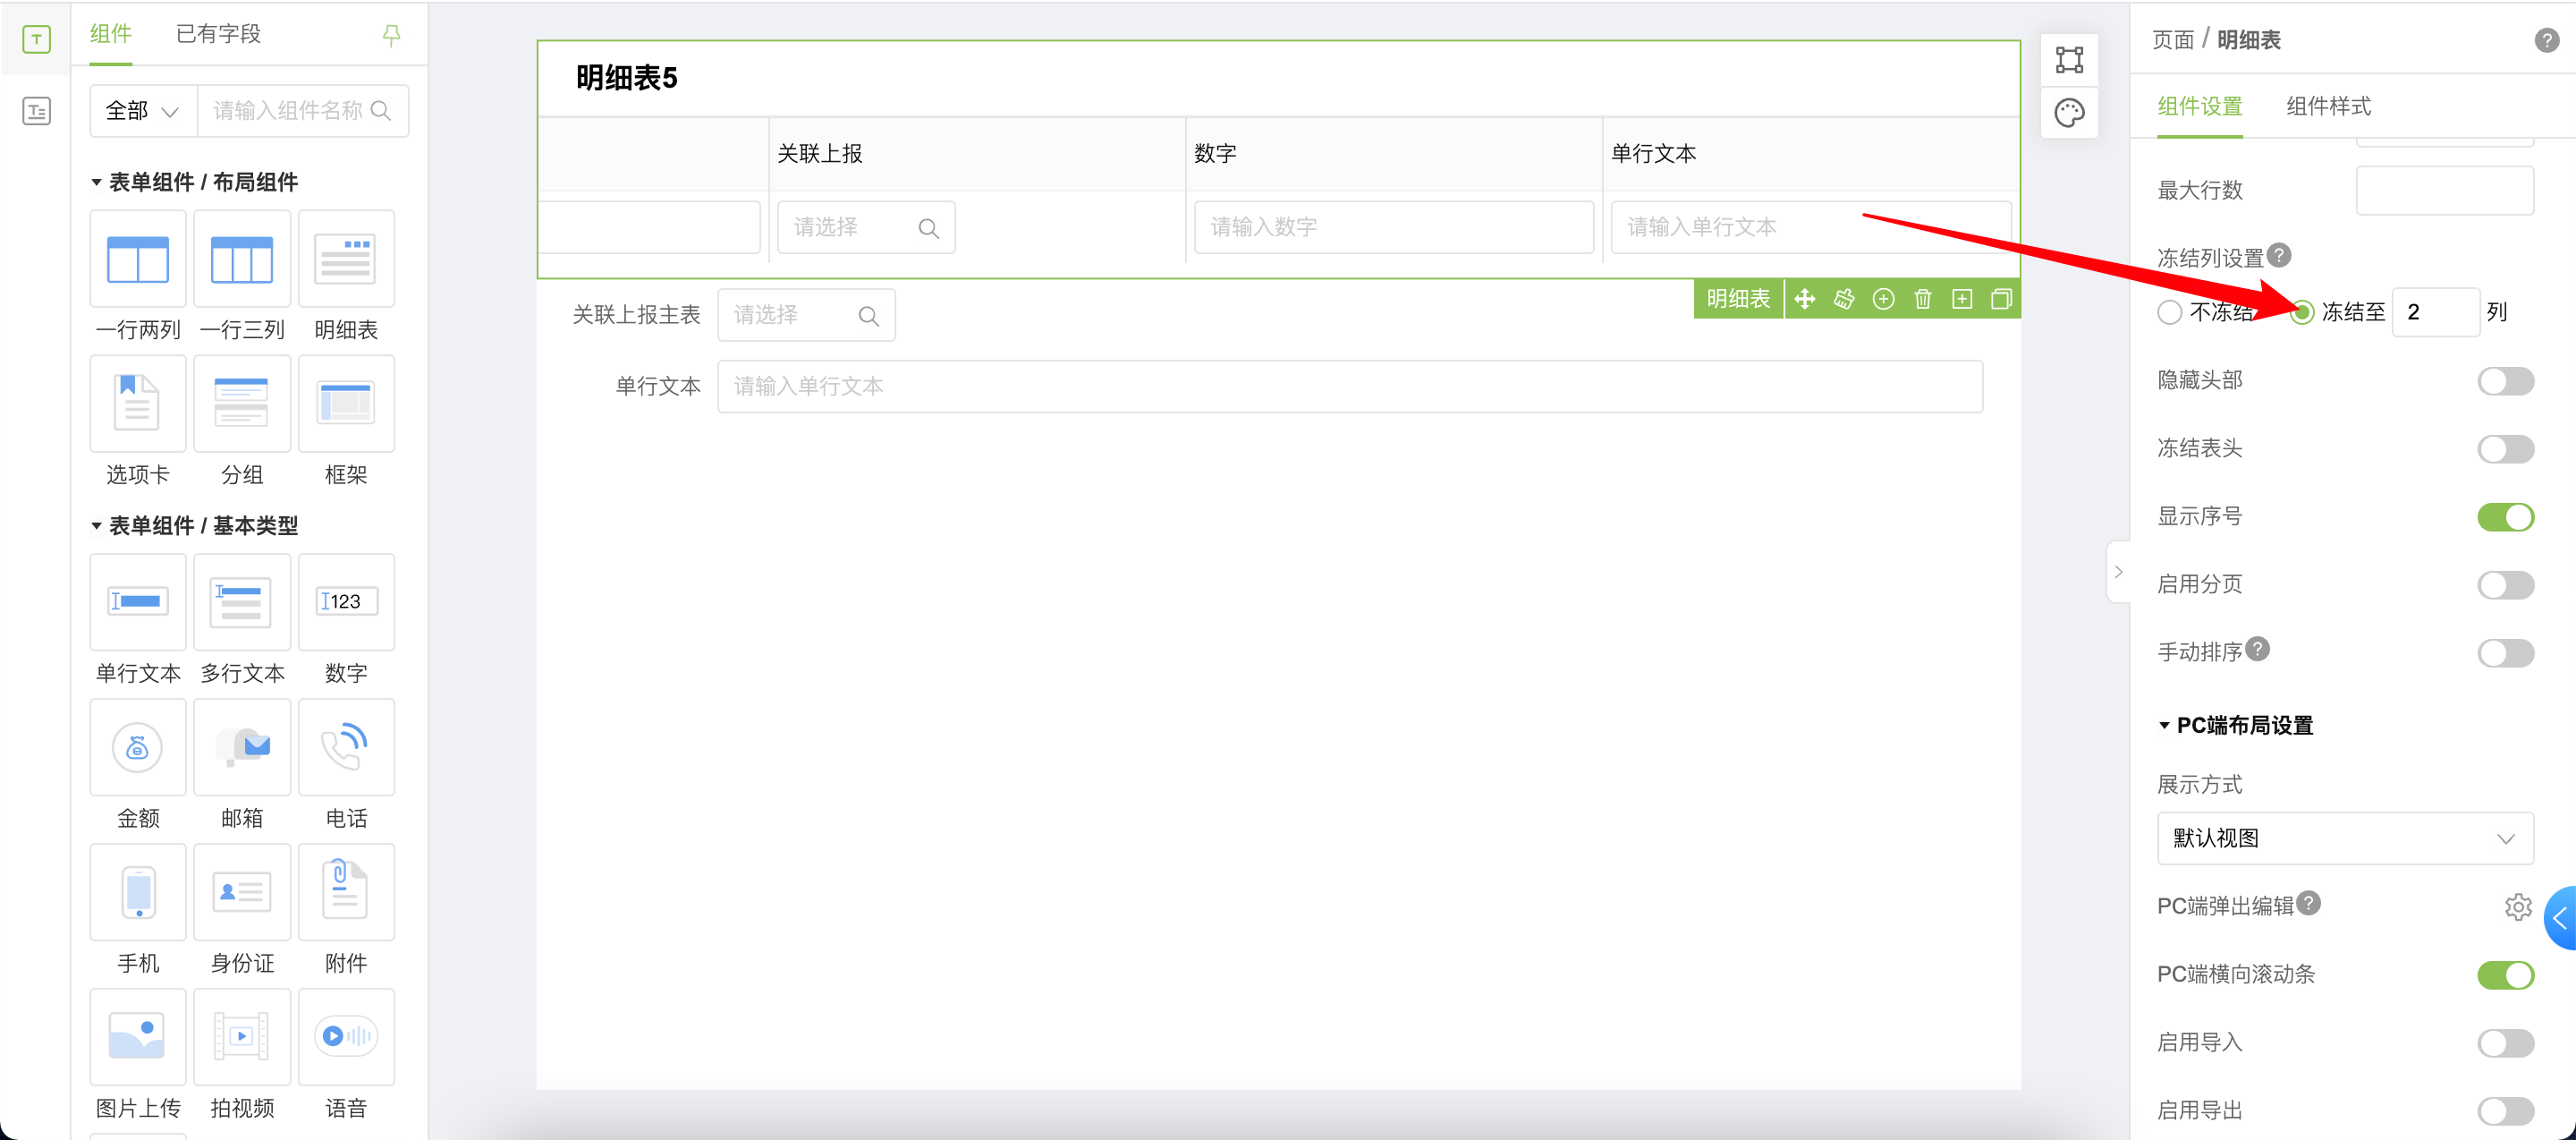Click the 页面 breadcrumb link

pyautogui.click(x=2173, y=40)
